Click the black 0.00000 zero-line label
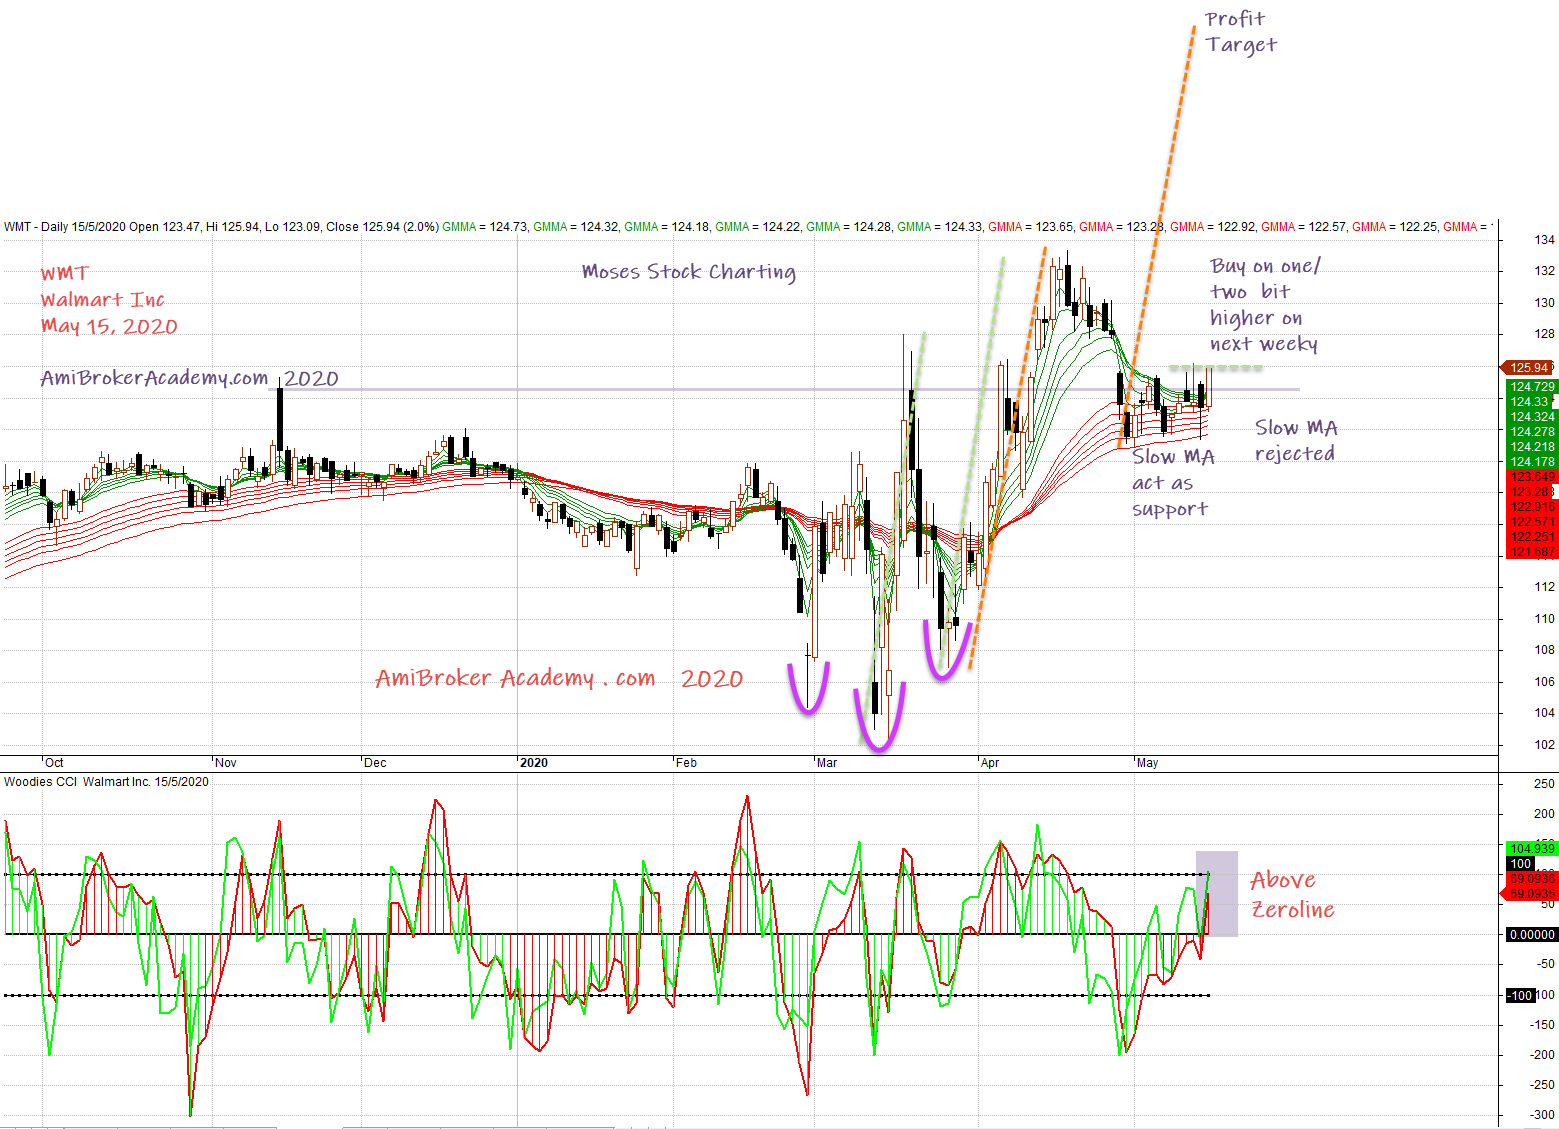Viewport: 1559px width, 1129px height. coord(1532,935)
